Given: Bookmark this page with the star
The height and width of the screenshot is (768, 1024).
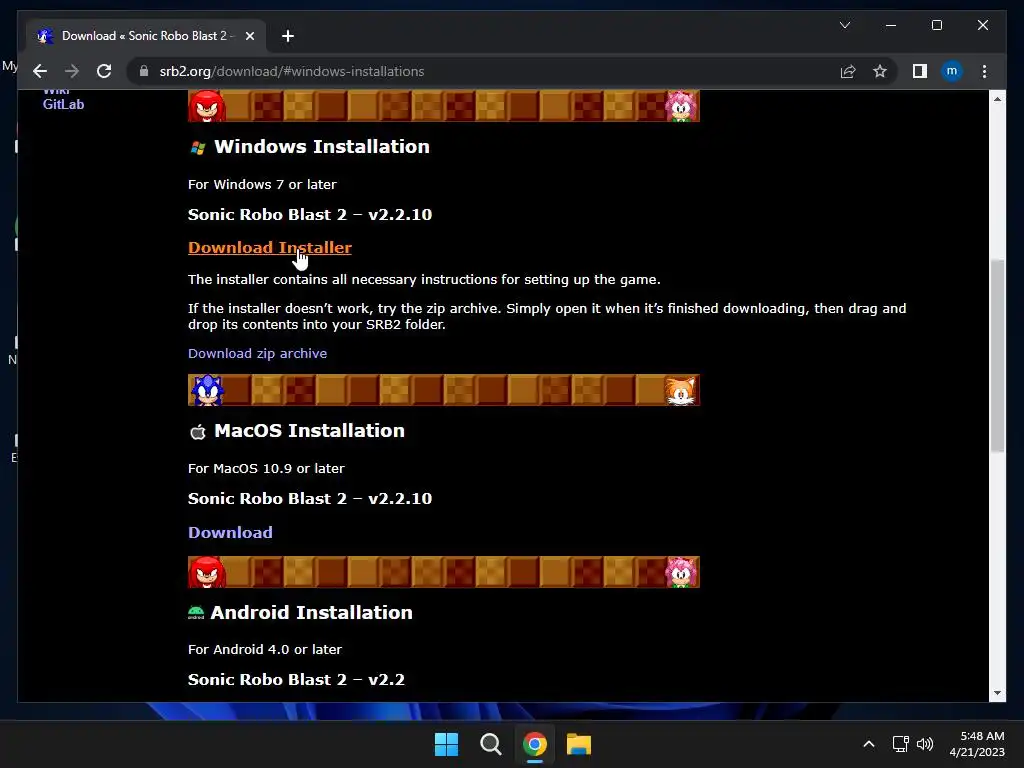Looking at the screenshot, I should [x=880, y=71].
